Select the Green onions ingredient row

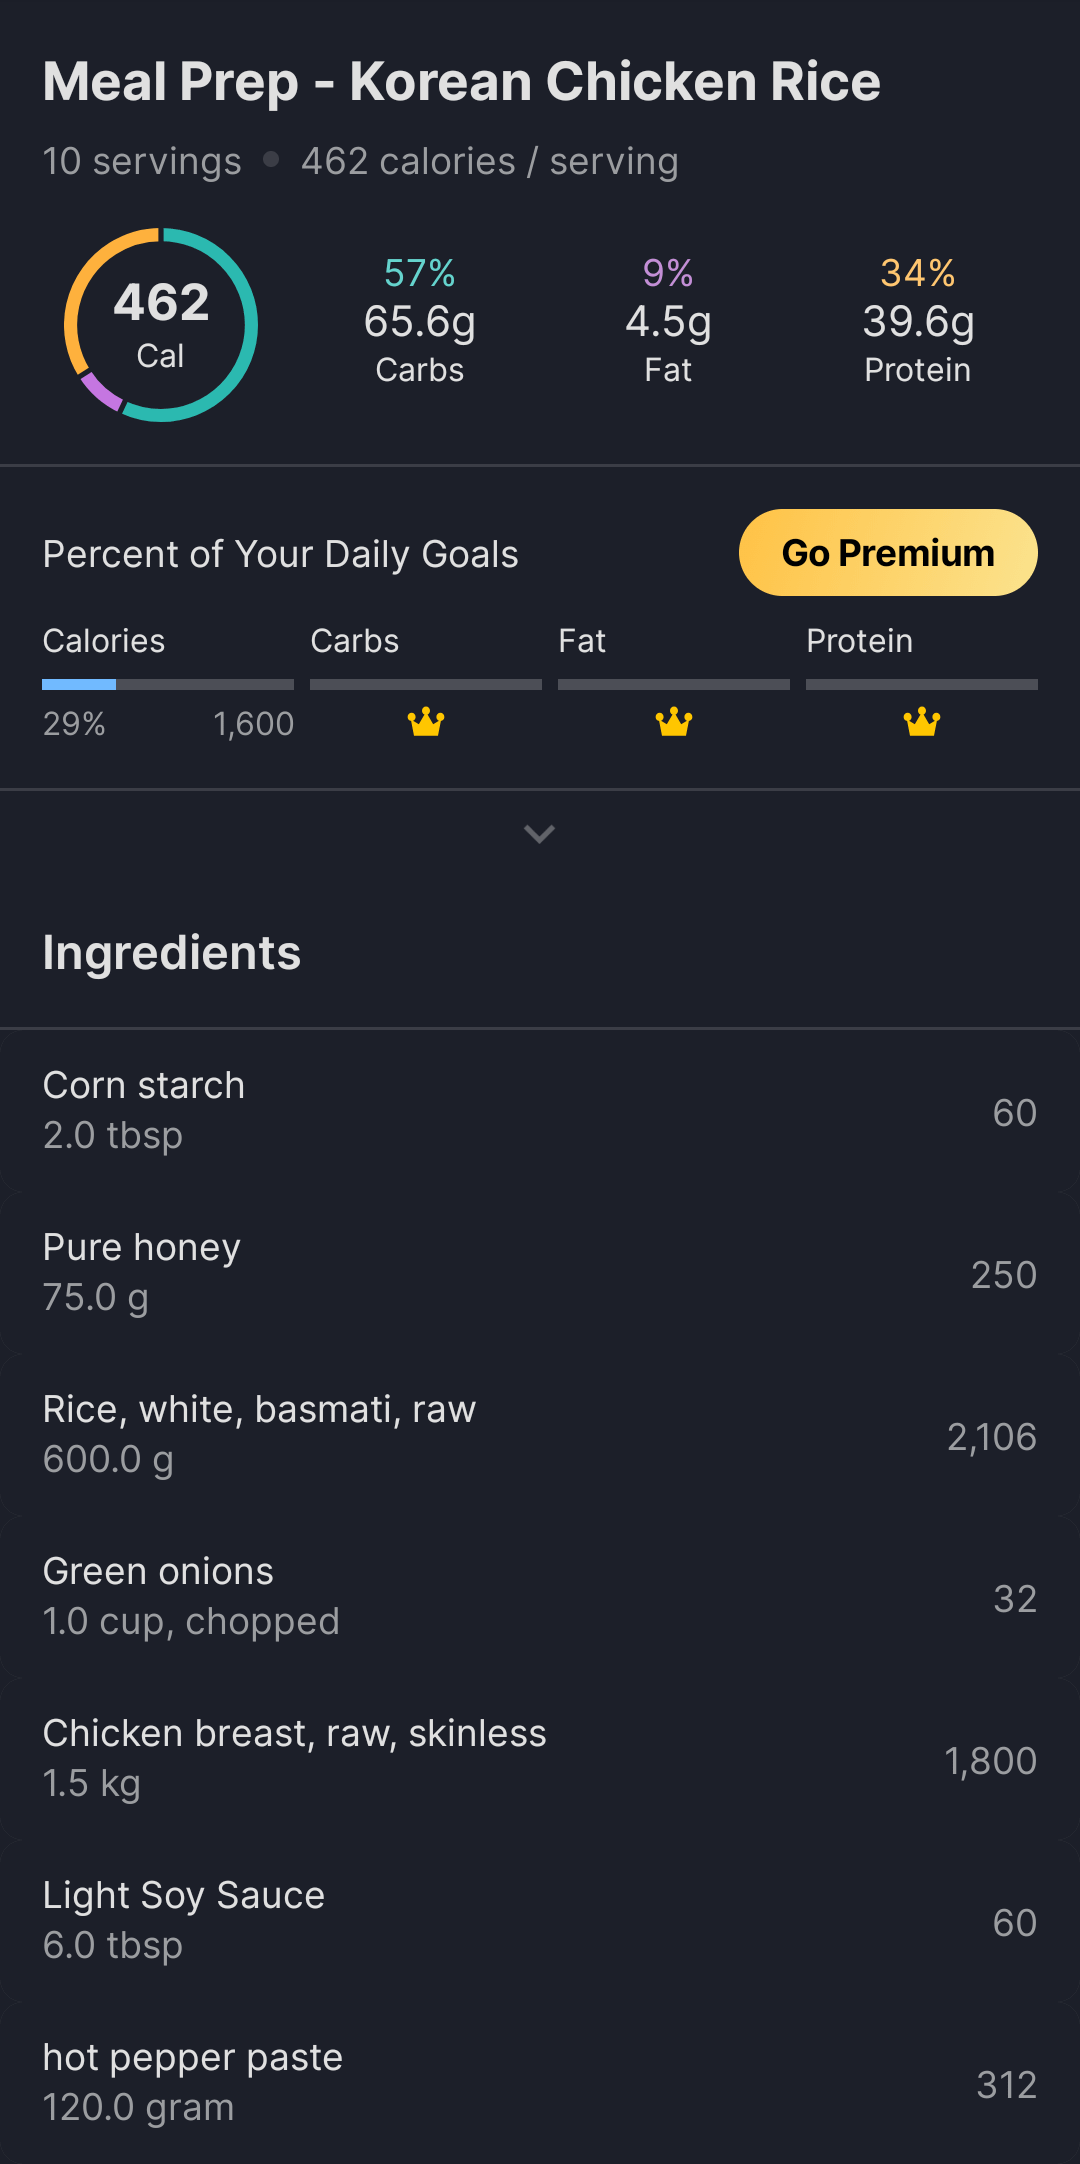(x=540, y=1597)
